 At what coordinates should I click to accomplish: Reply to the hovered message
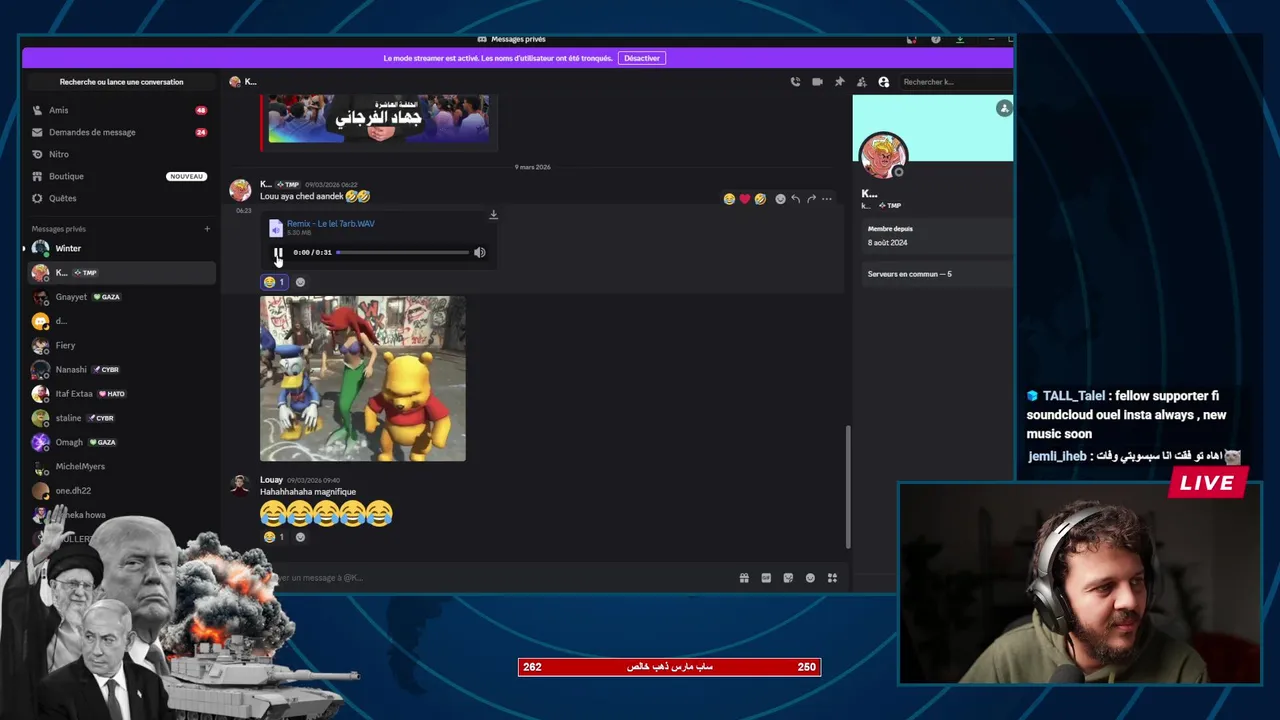pos(795,199)
